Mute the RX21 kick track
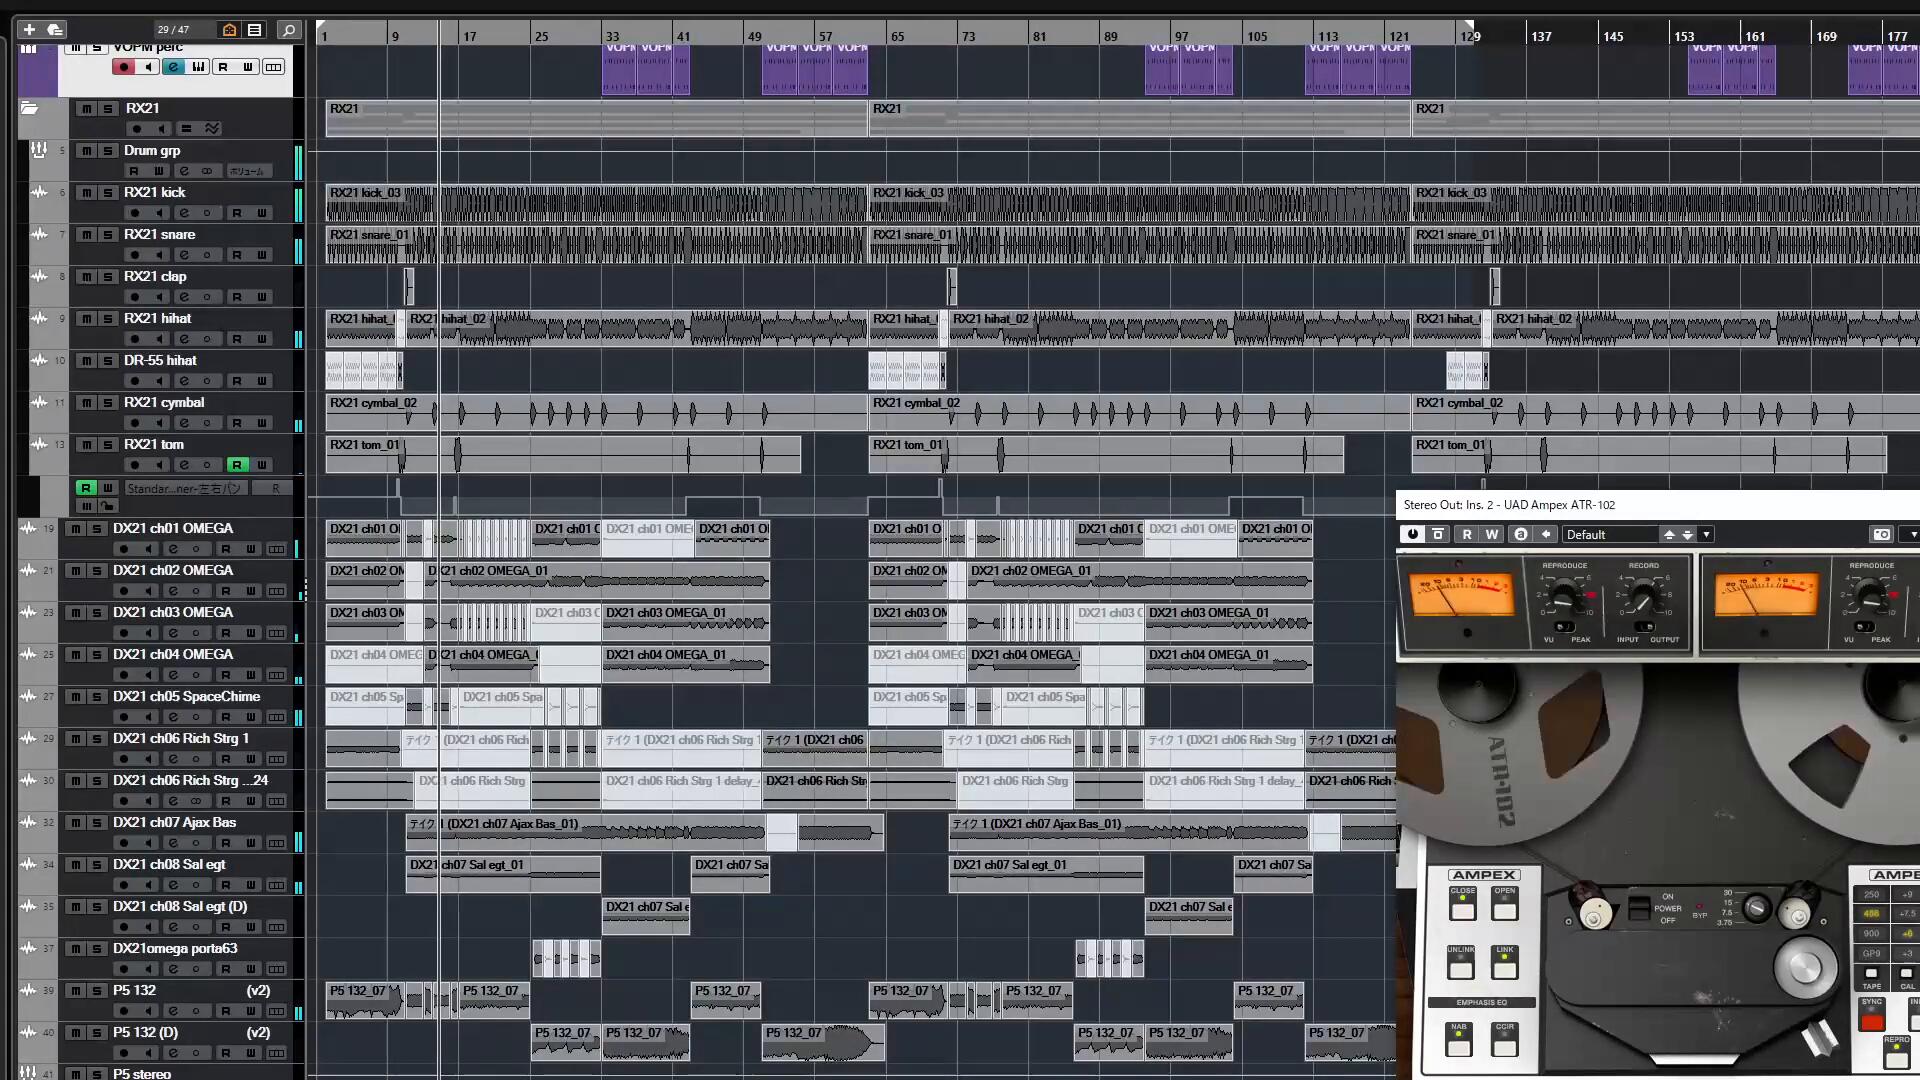Screen dimensions: 1920x1080 [87, 193]
